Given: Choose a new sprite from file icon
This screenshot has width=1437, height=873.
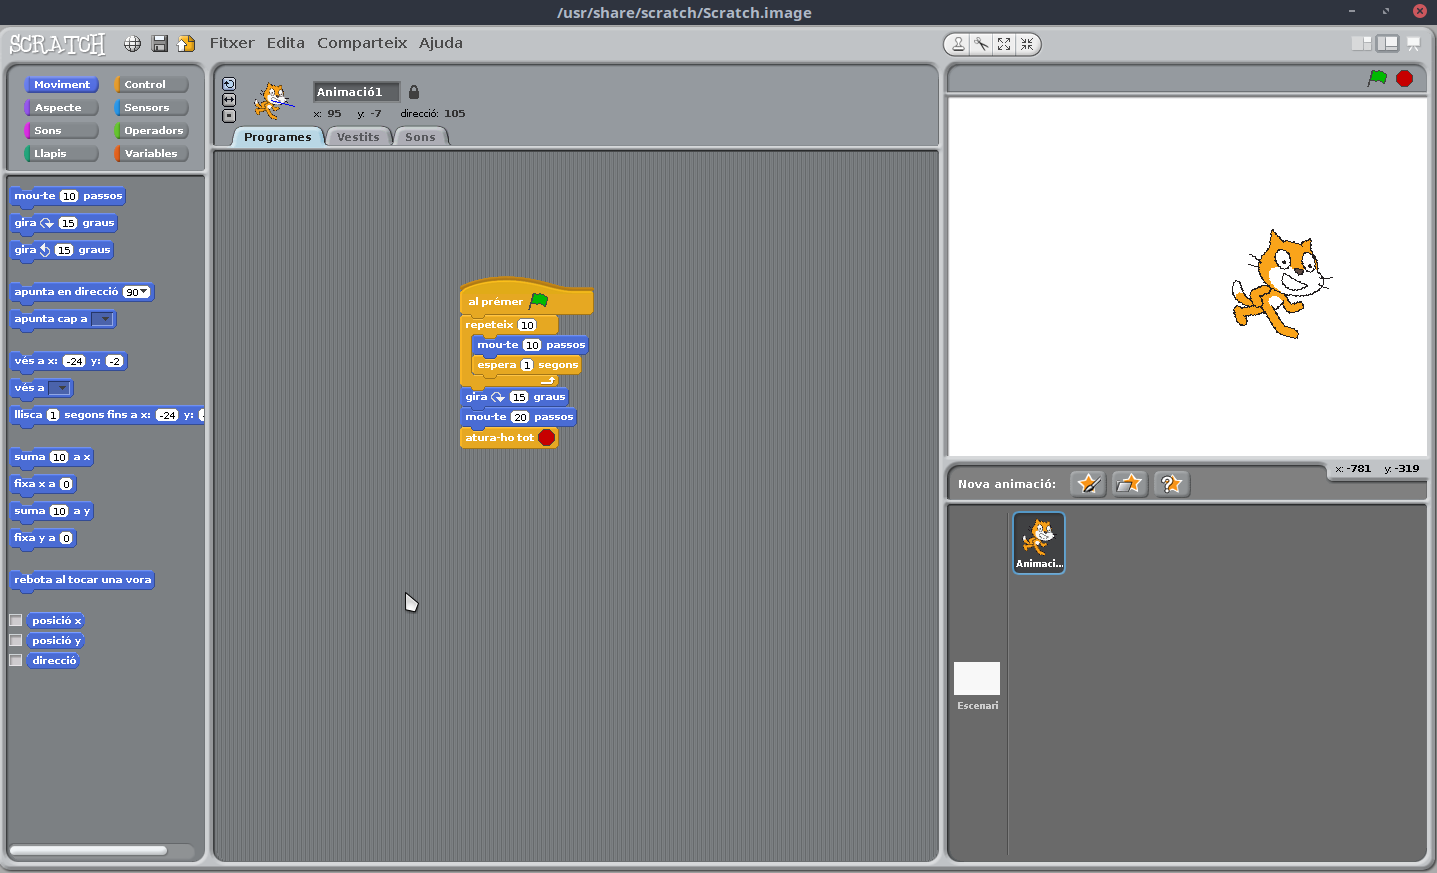Looking at the screenshot, I should (1129, 484).
